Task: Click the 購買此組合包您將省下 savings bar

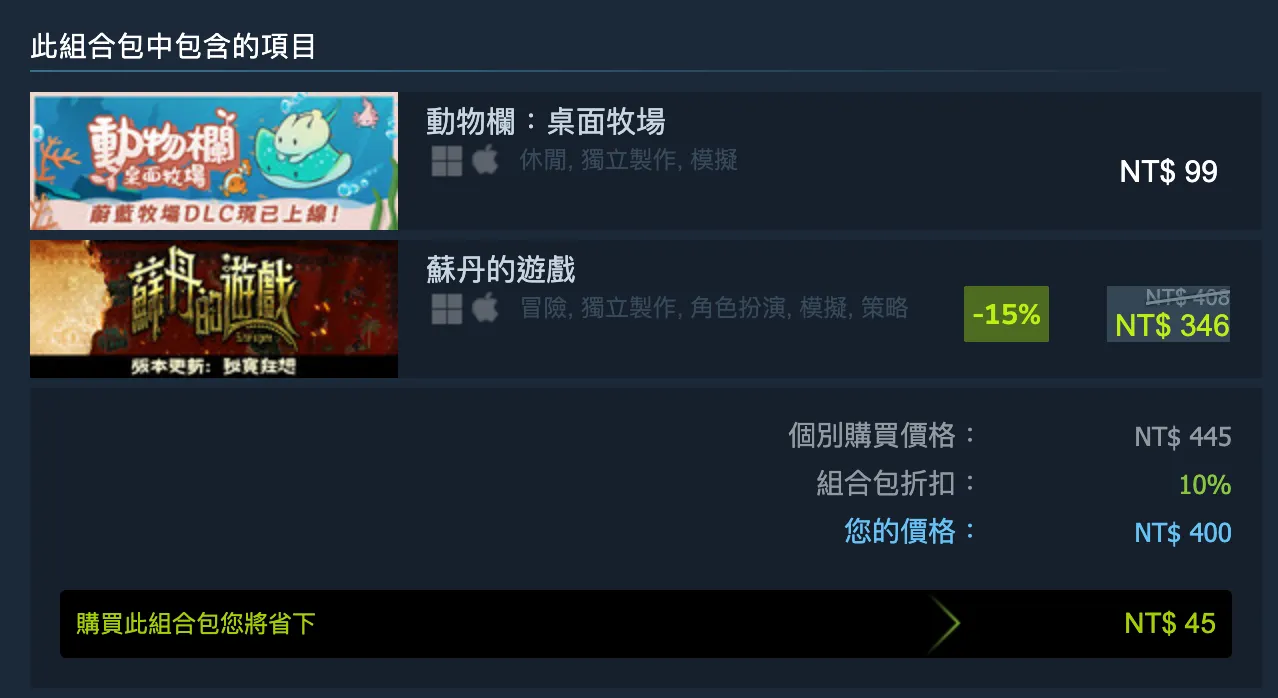Action: (646, 624)
